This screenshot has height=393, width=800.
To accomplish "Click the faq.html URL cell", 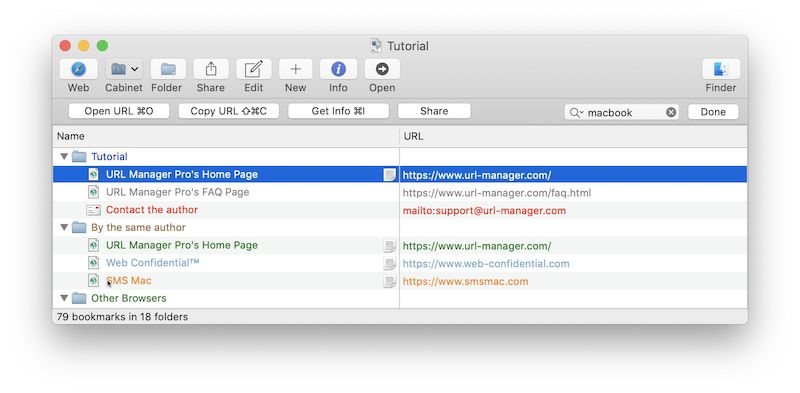I will coord(573,193).
